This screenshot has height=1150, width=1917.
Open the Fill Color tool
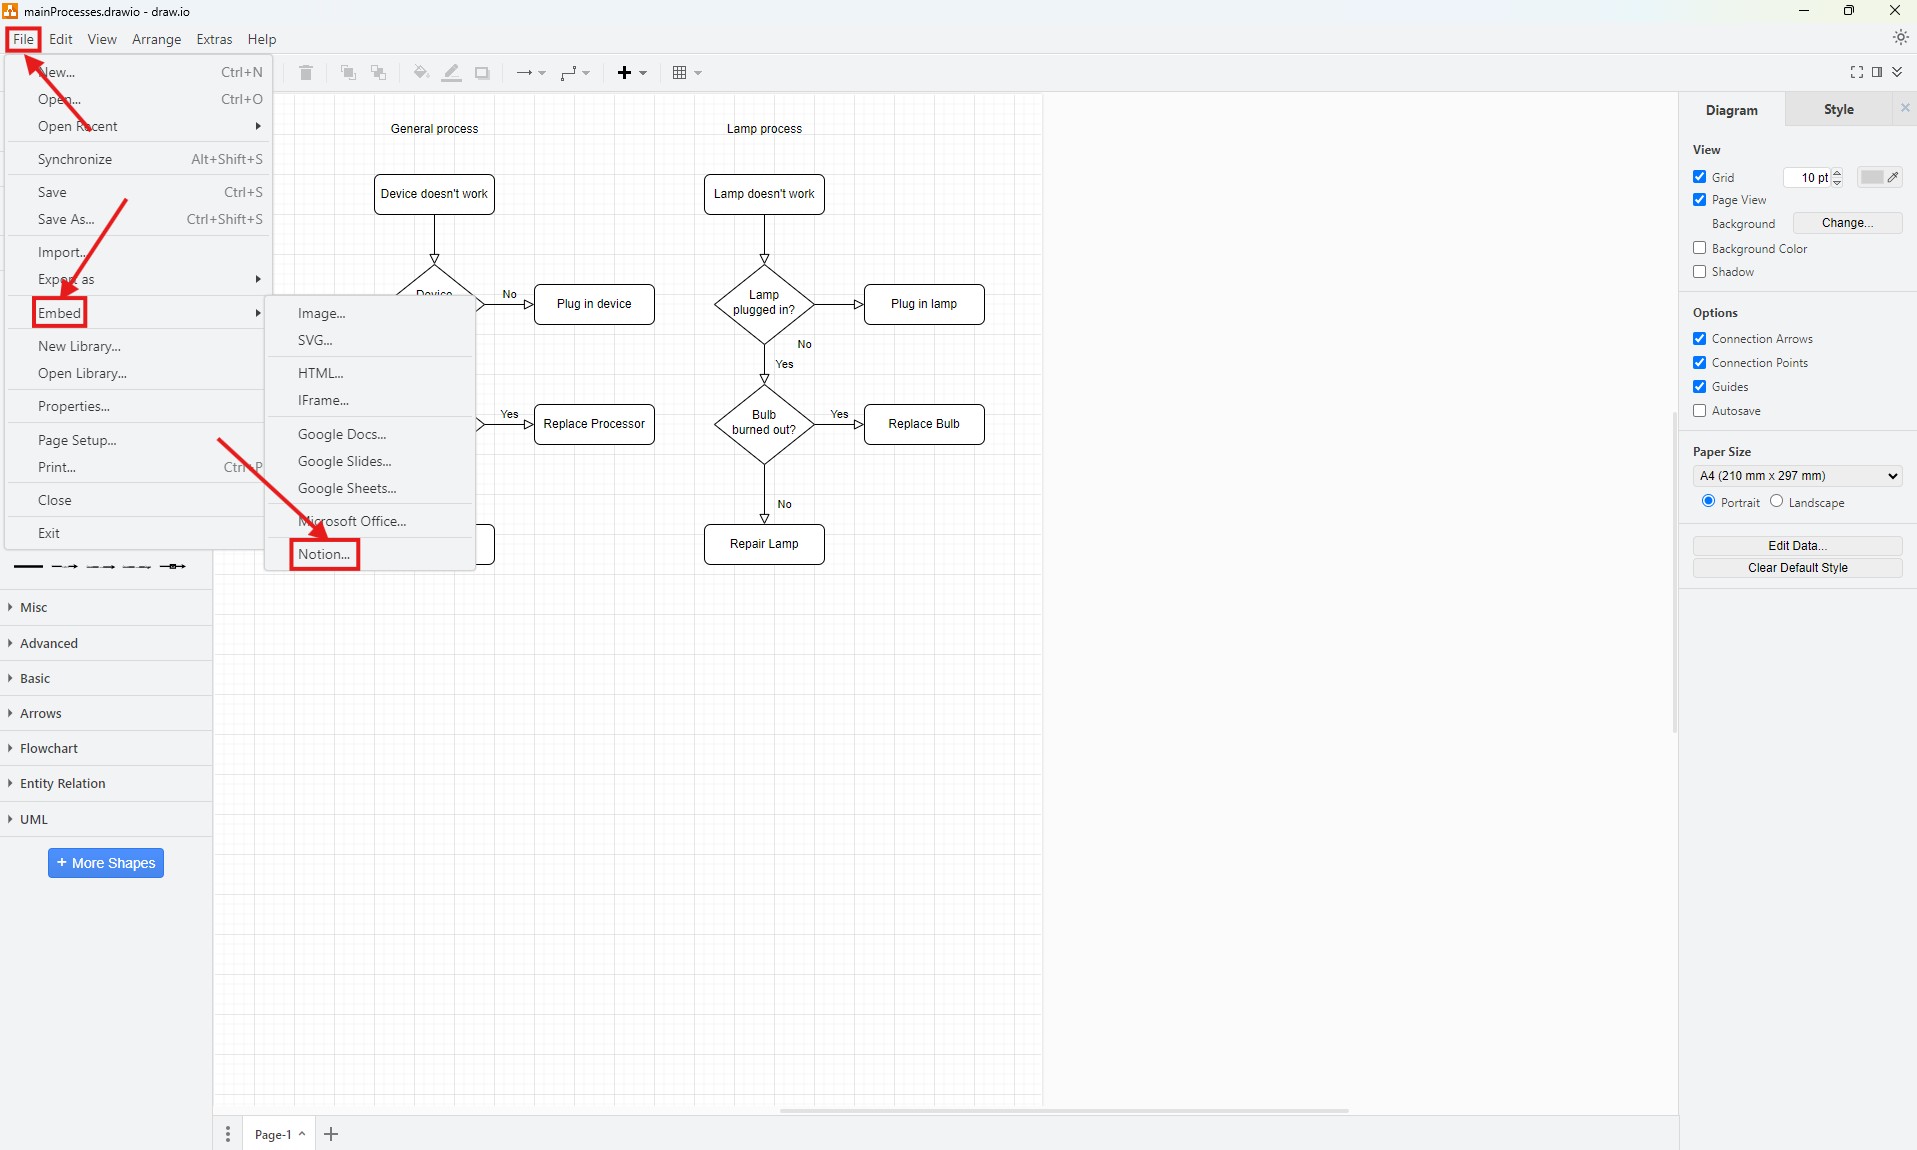tap(420, 72)
